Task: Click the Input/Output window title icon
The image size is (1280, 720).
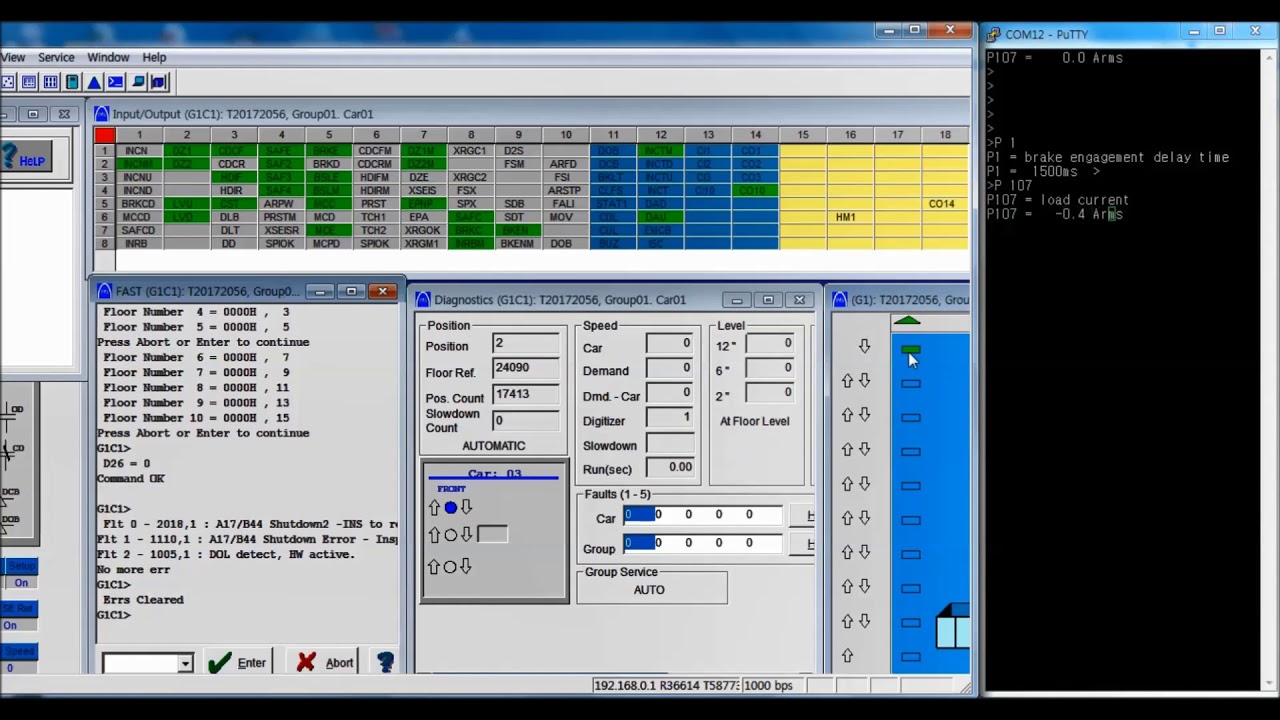Action: tap(101, 114)
